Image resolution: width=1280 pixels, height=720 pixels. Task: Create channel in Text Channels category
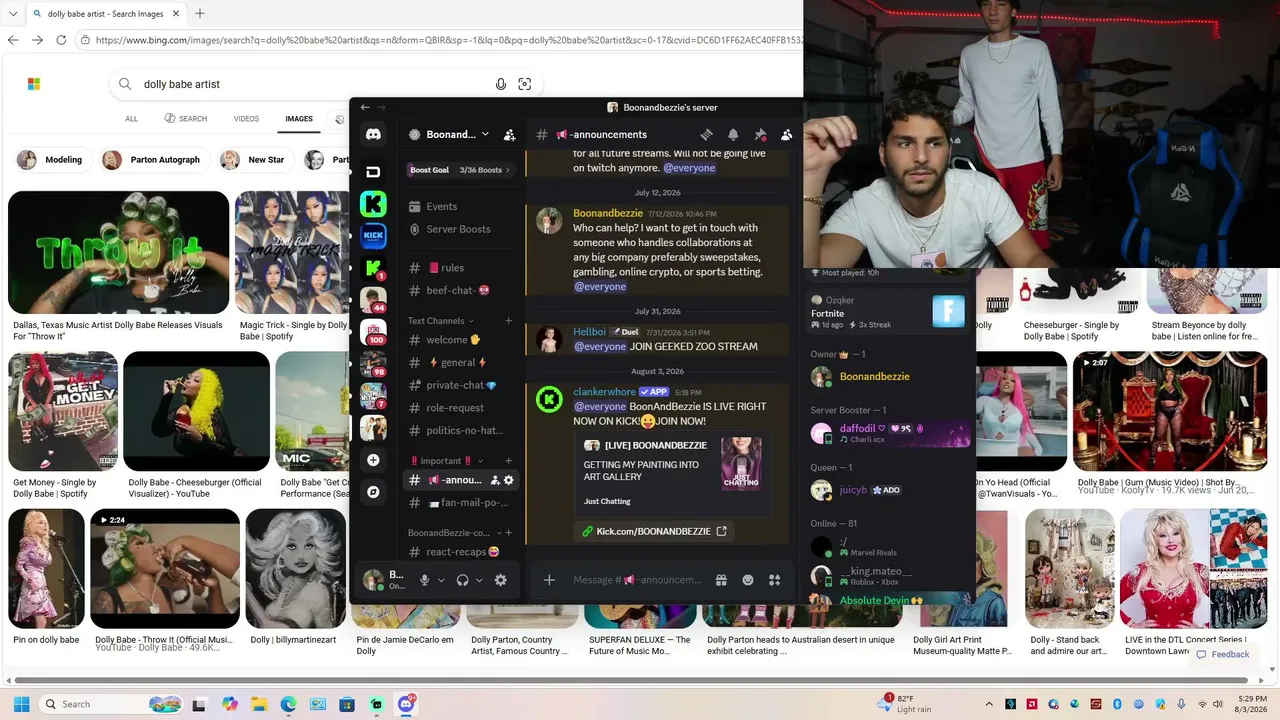509,321
